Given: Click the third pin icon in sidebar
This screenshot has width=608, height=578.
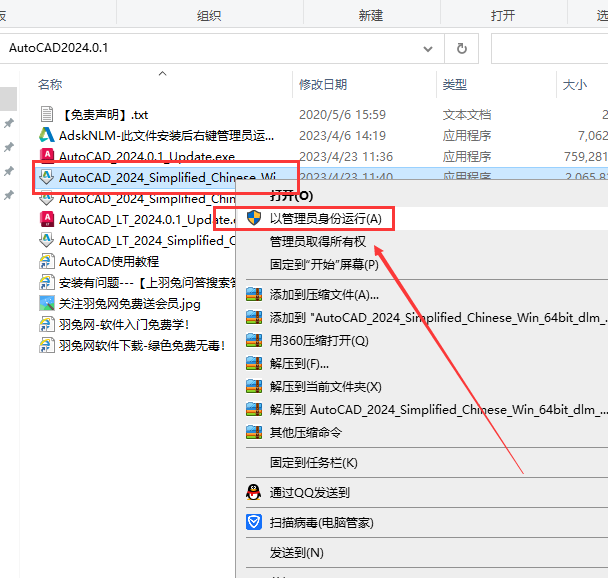Looking at the screenshot, I should [9, 171].
